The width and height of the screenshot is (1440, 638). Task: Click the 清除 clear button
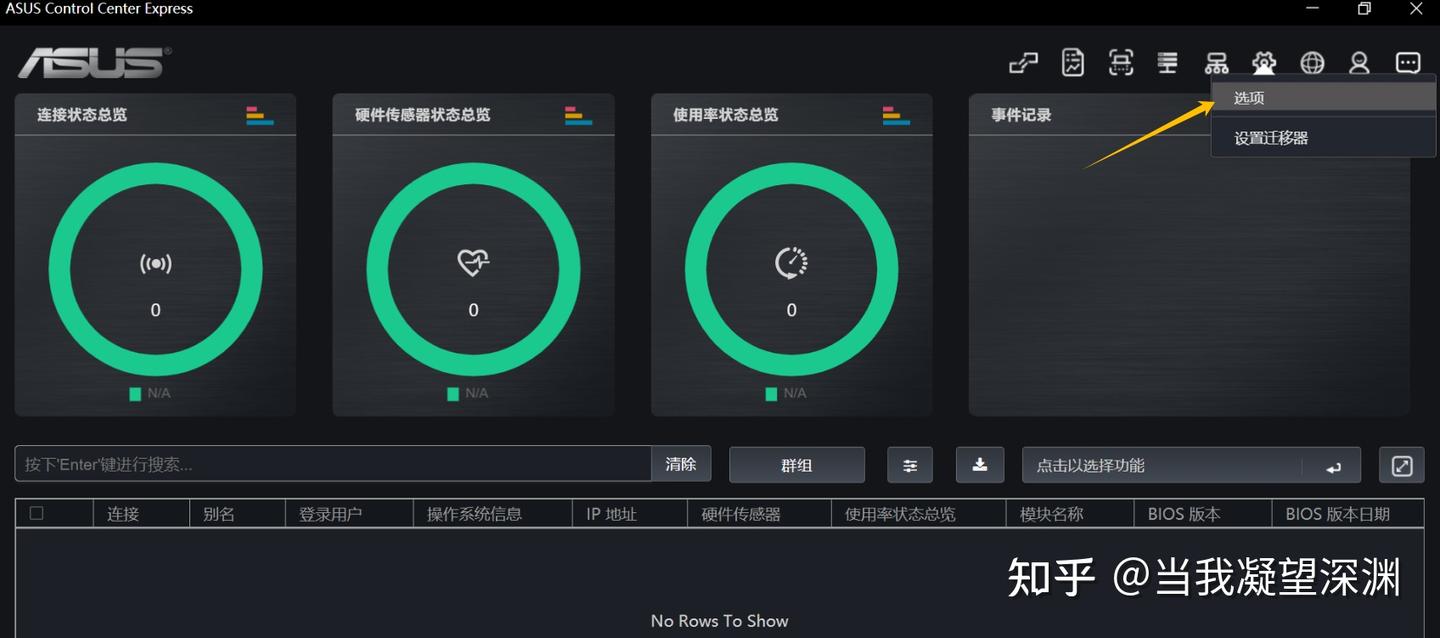[681, 464]
